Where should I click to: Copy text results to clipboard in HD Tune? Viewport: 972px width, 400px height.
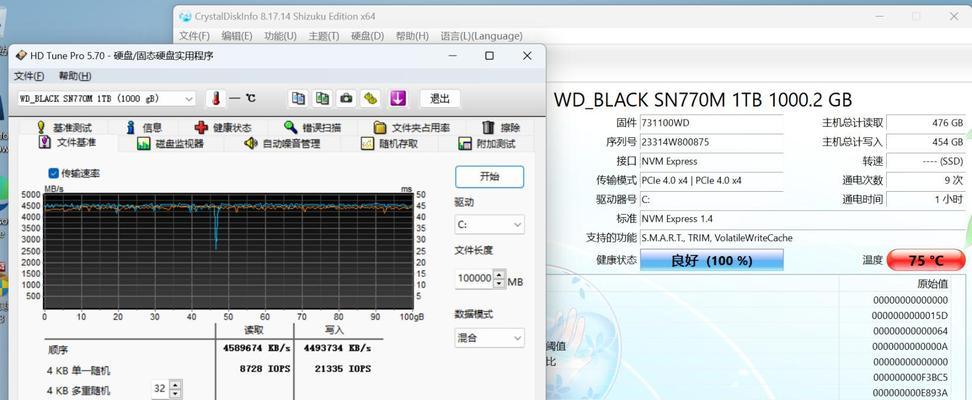click(298, 98)
